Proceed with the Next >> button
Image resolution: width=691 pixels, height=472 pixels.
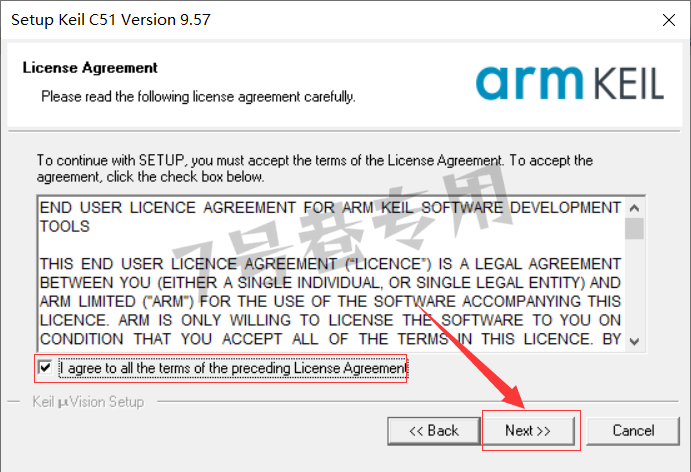pyautogui.click(x=528, y=431)
